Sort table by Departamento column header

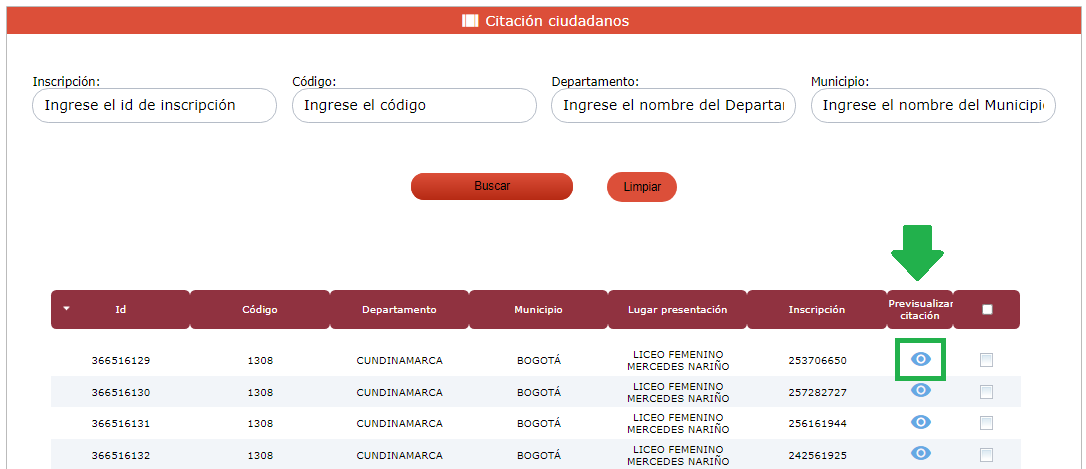click(x=399, y=310)
